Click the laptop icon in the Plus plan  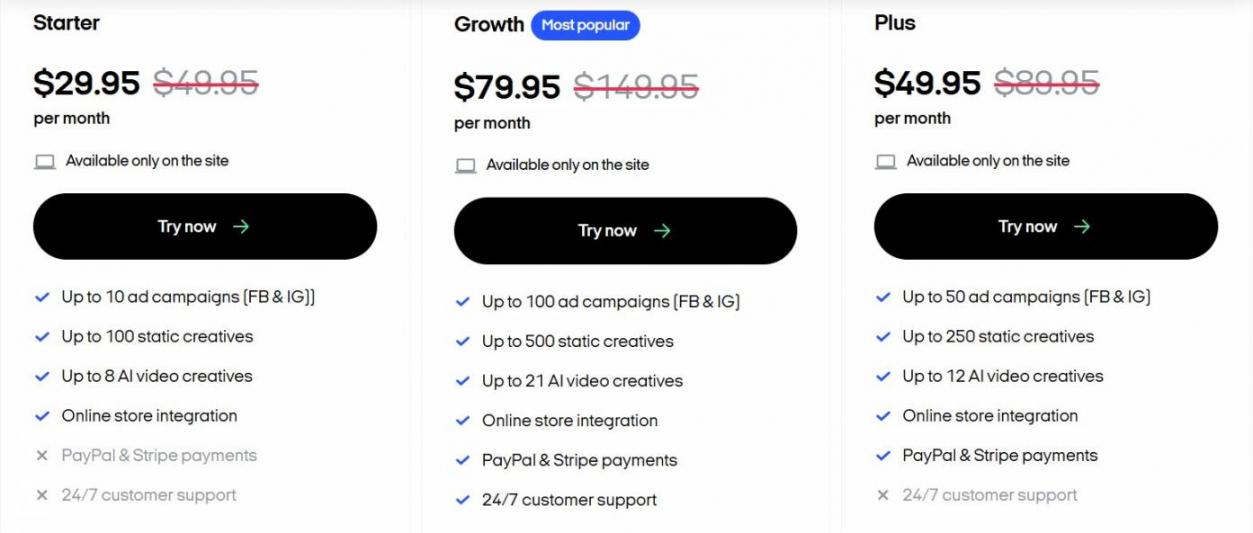pos(885,161)
